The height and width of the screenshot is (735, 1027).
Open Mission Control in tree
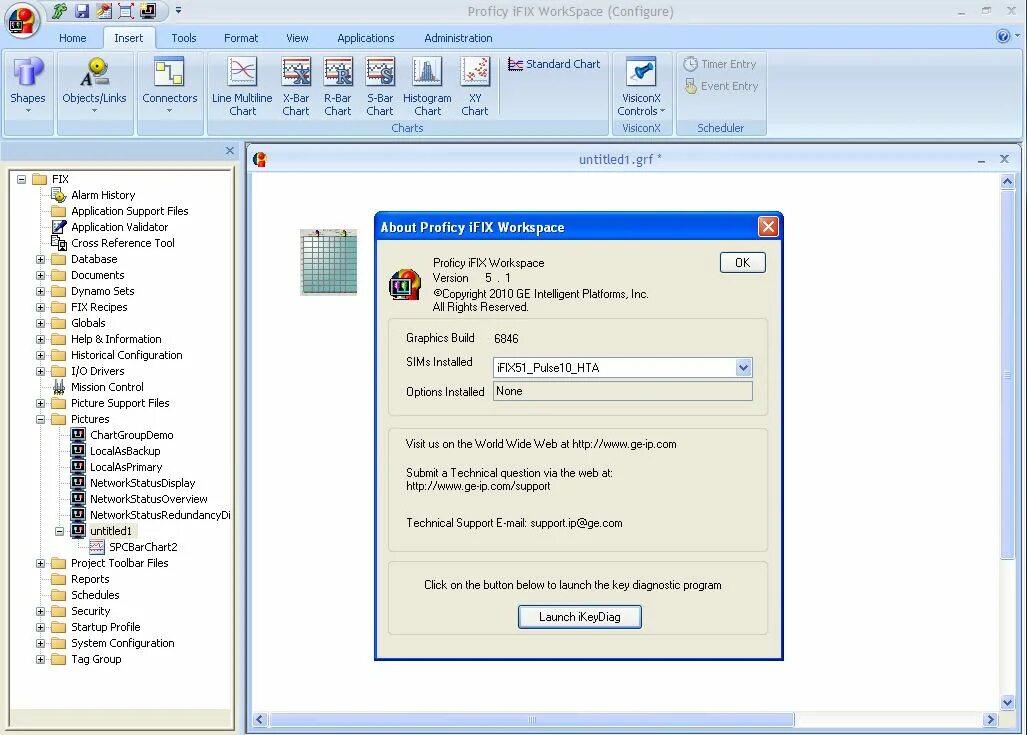(x=107, y=387)
